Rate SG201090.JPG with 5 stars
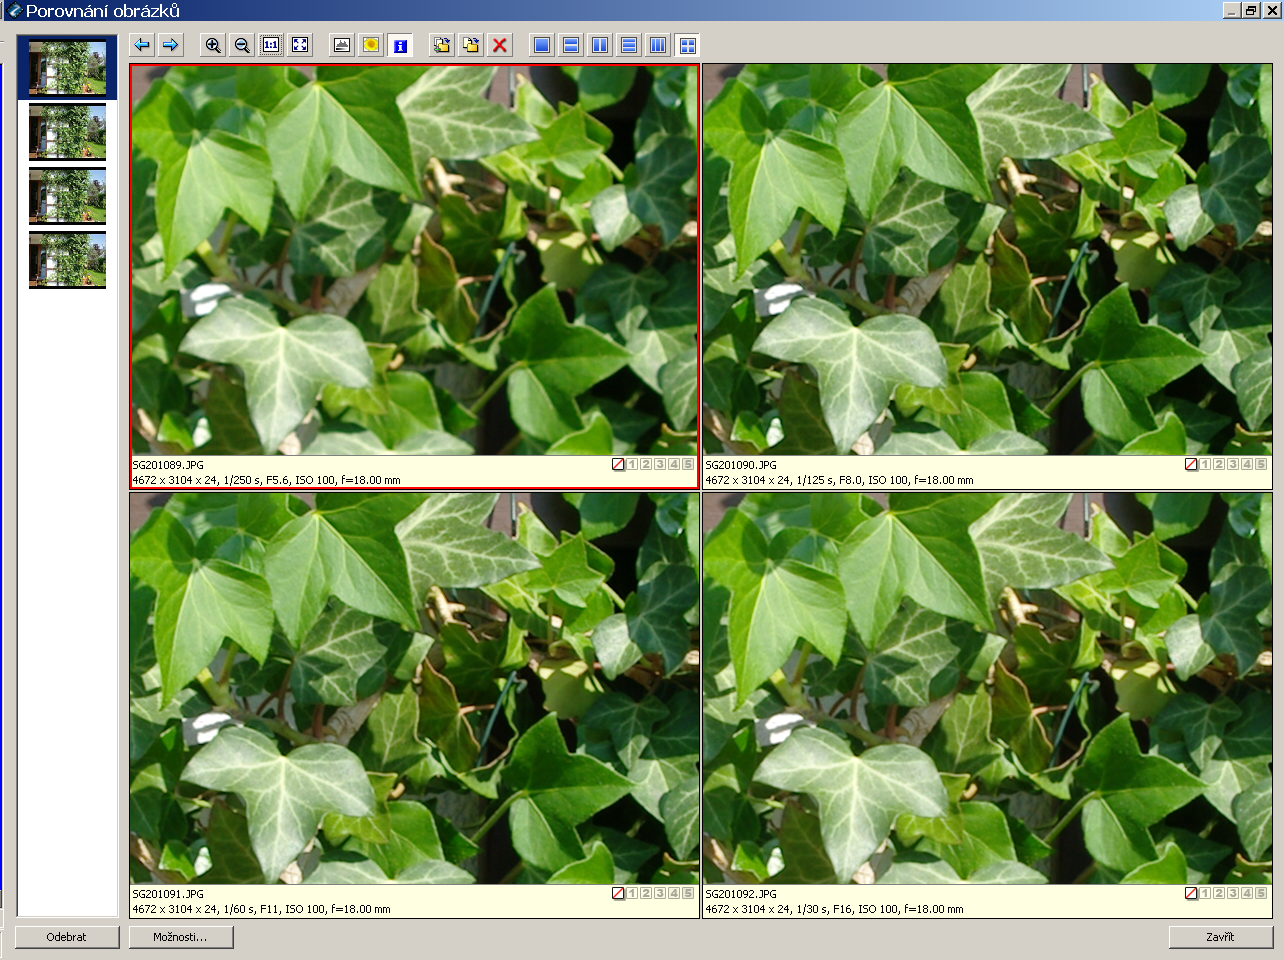The image size is (1284, 960). coord(1261,464)
